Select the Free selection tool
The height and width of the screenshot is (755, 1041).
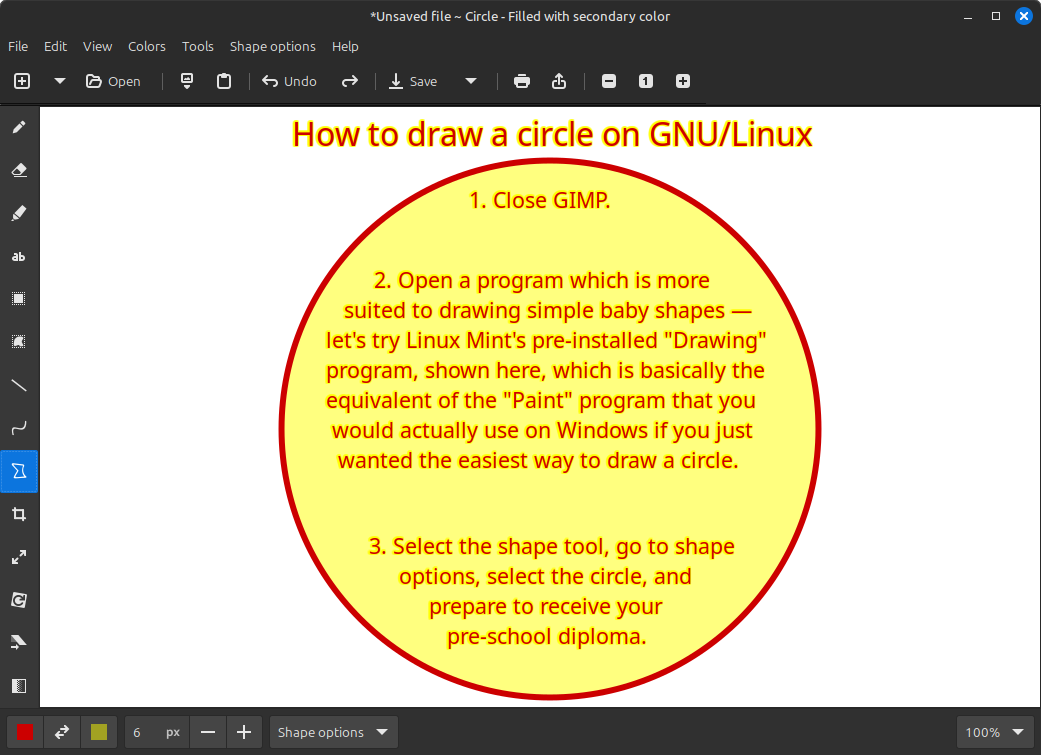pos(19,342)
